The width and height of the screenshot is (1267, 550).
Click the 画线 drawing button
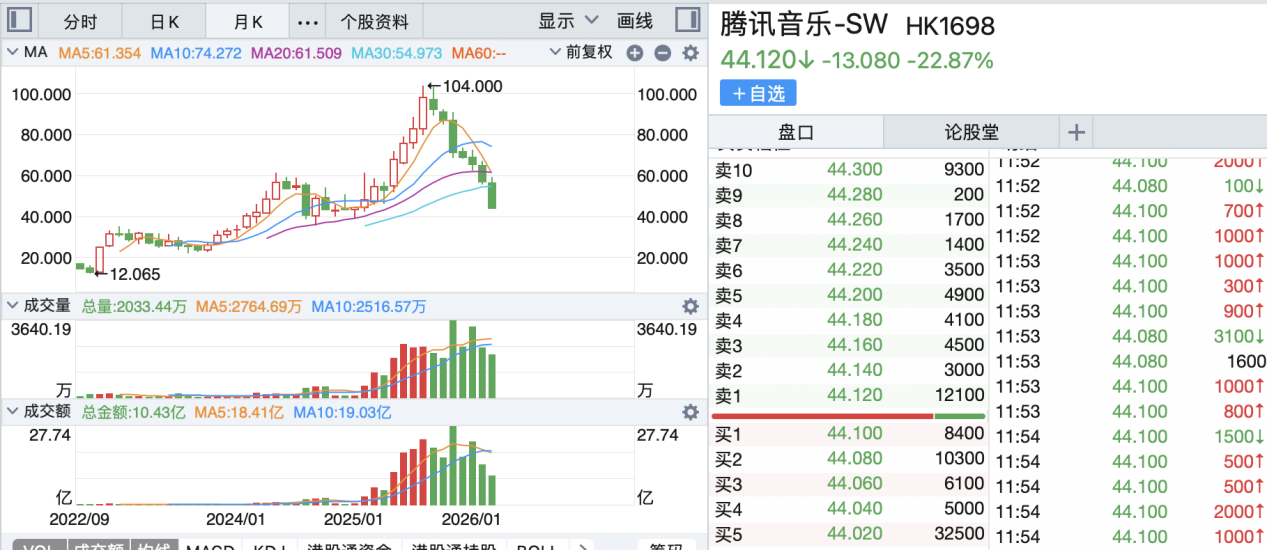click(635, 21)
